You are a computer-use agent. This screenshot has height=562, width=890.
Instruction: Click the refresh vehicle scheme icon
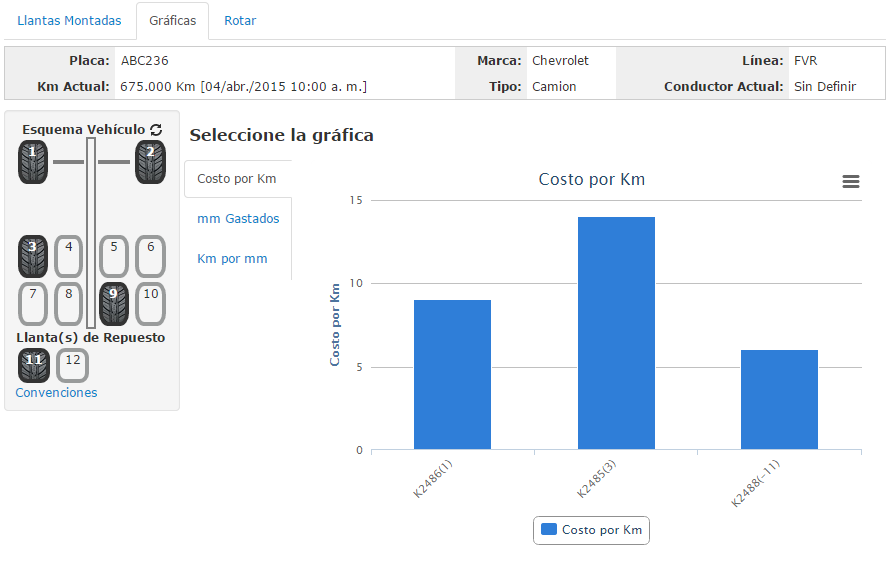click(x=155, y=130)
